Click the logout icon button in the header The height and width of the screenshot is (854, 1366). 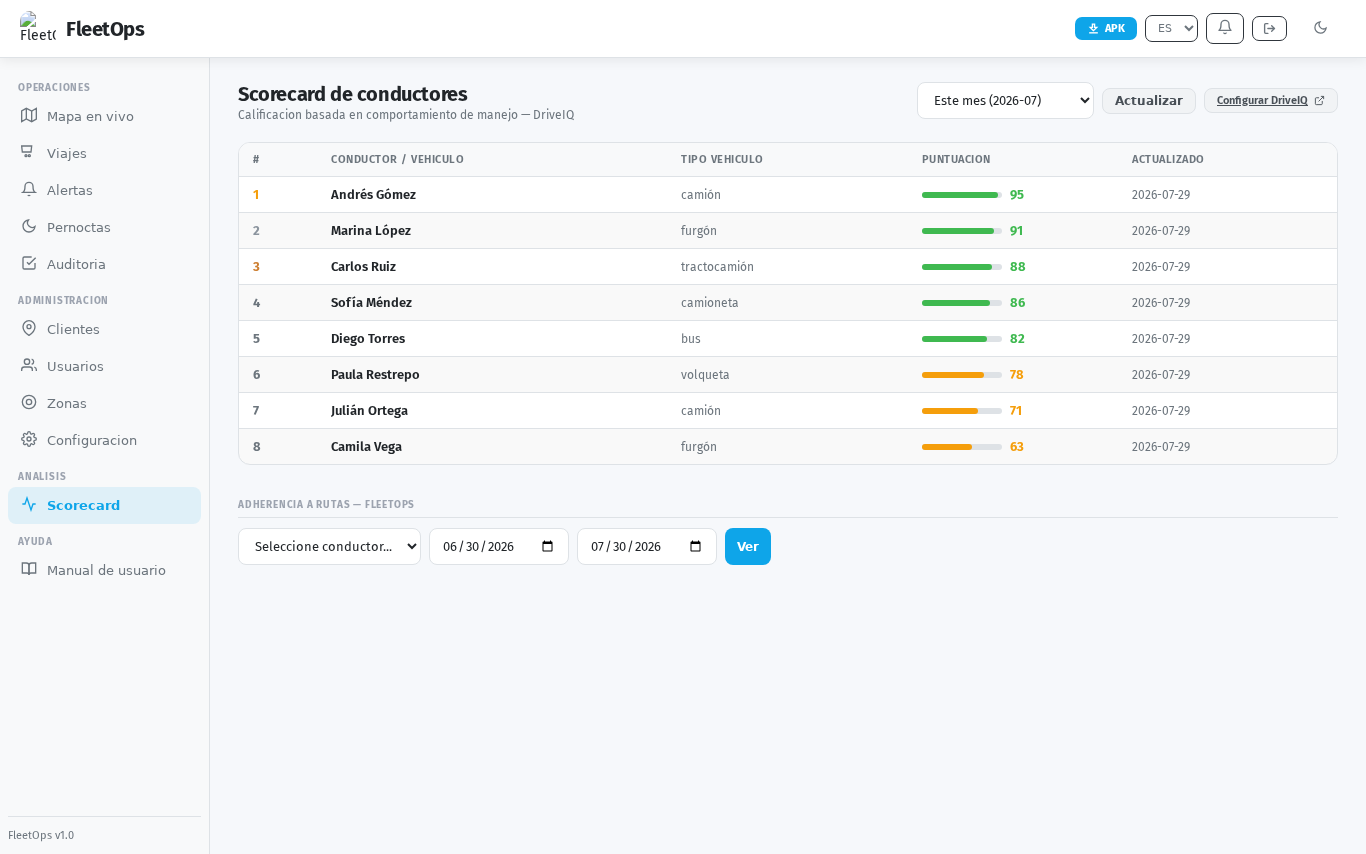1269,28
